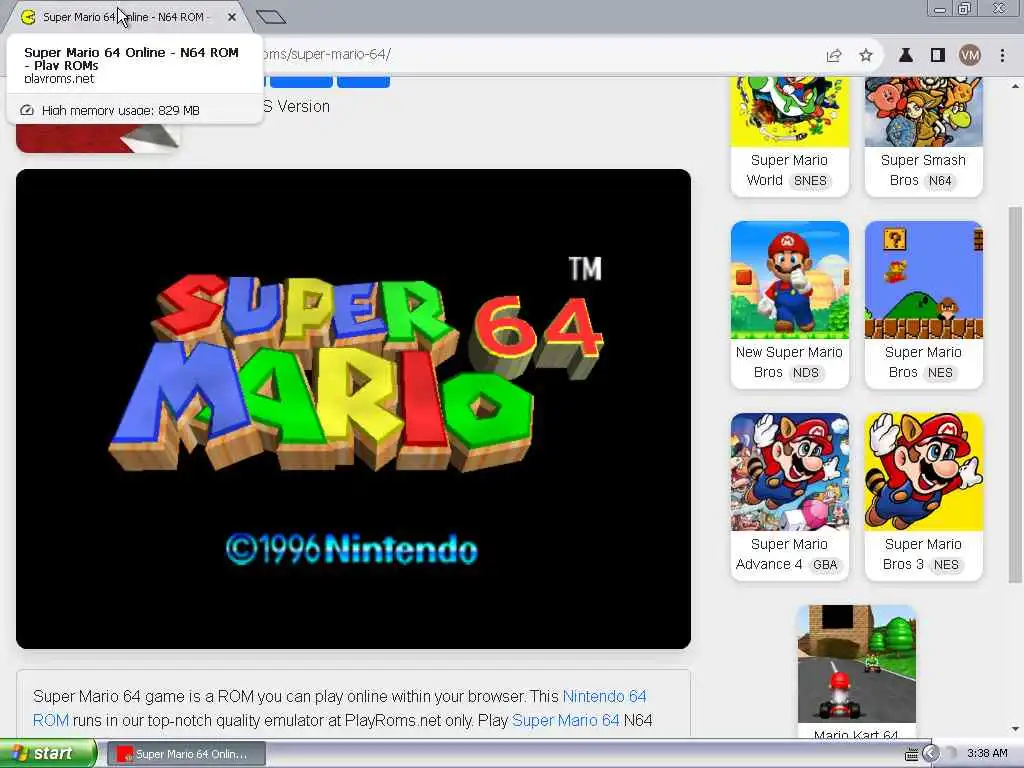Click the SNES platform badge

point(810,181)
